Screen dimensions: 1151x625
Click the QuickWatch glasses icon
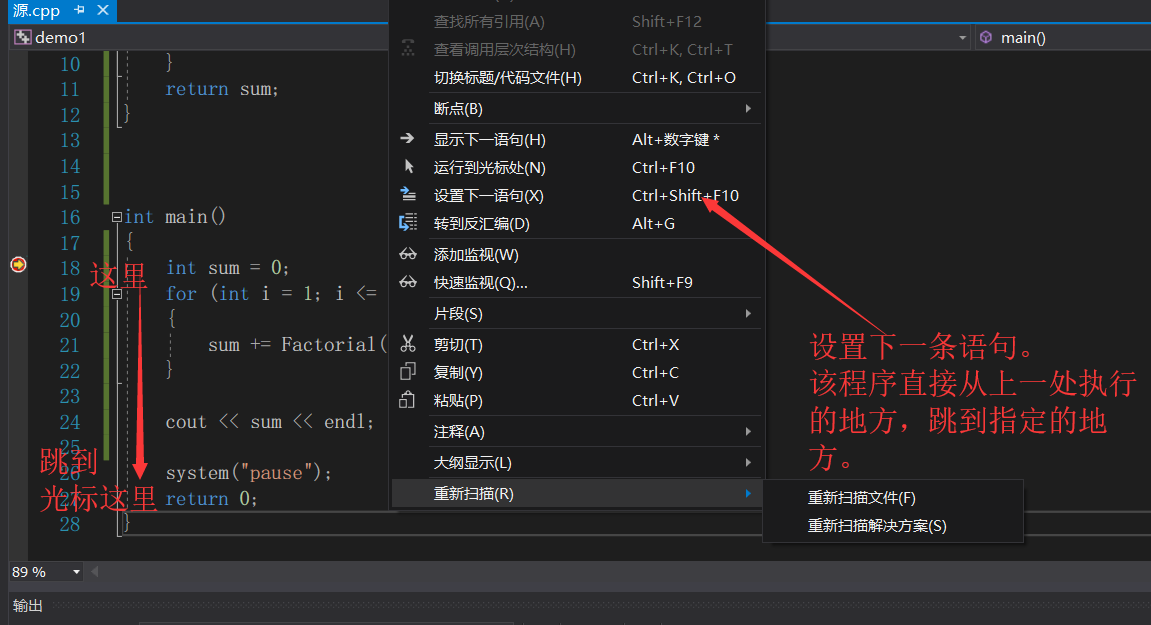pos(407,282)
